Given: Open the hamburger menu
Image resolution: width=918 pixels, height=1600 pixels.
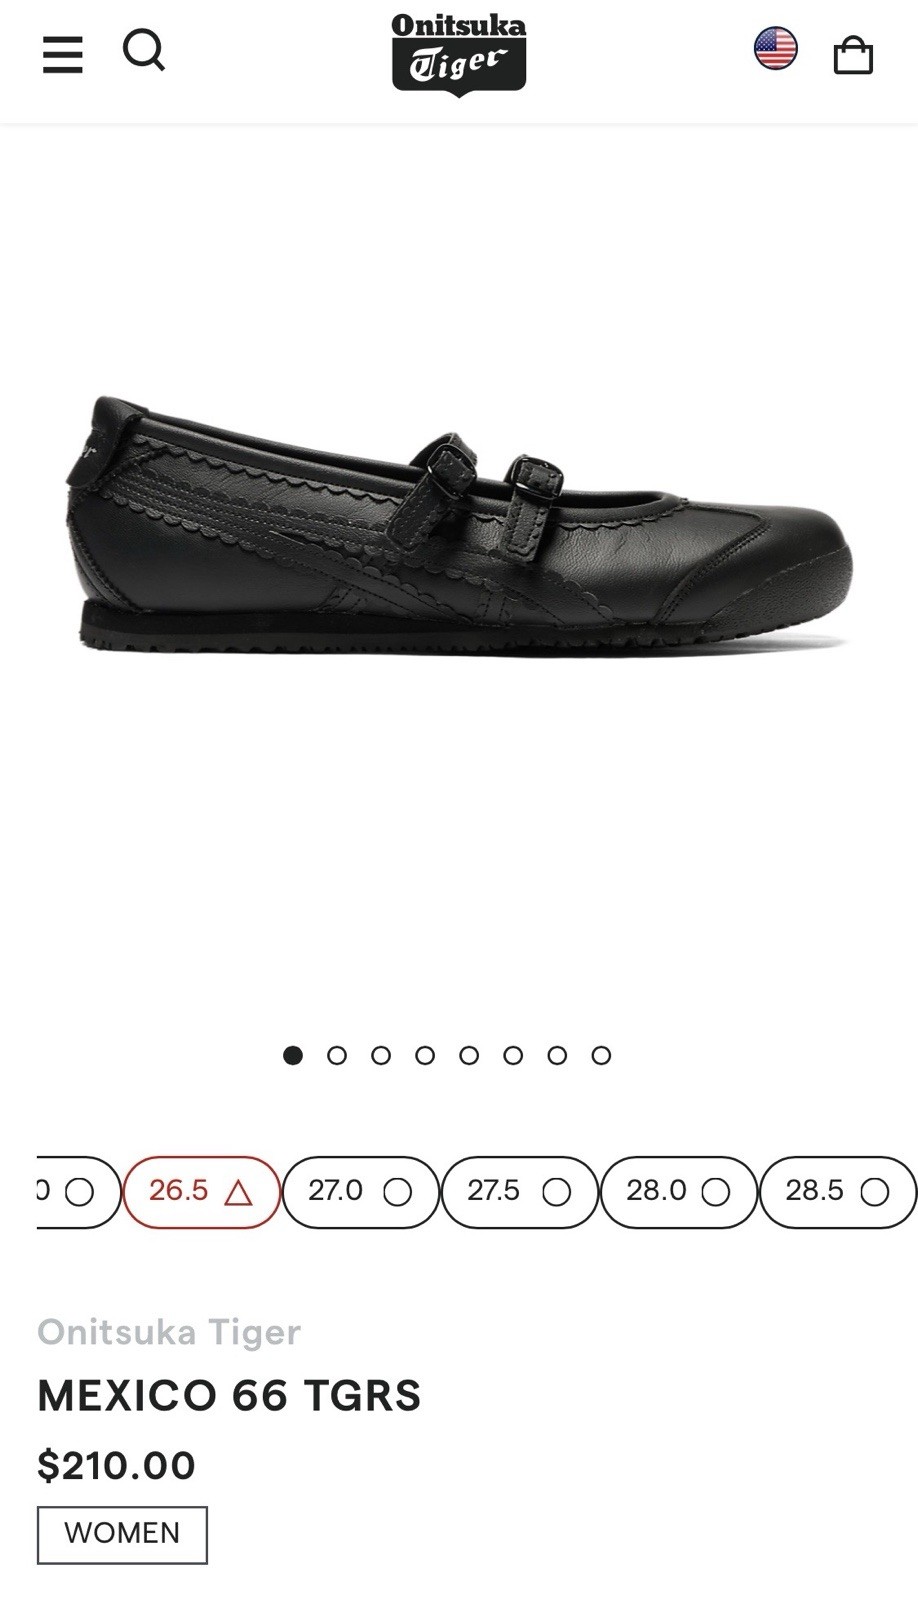Looking at the screenshot, I should click(62, 55).
